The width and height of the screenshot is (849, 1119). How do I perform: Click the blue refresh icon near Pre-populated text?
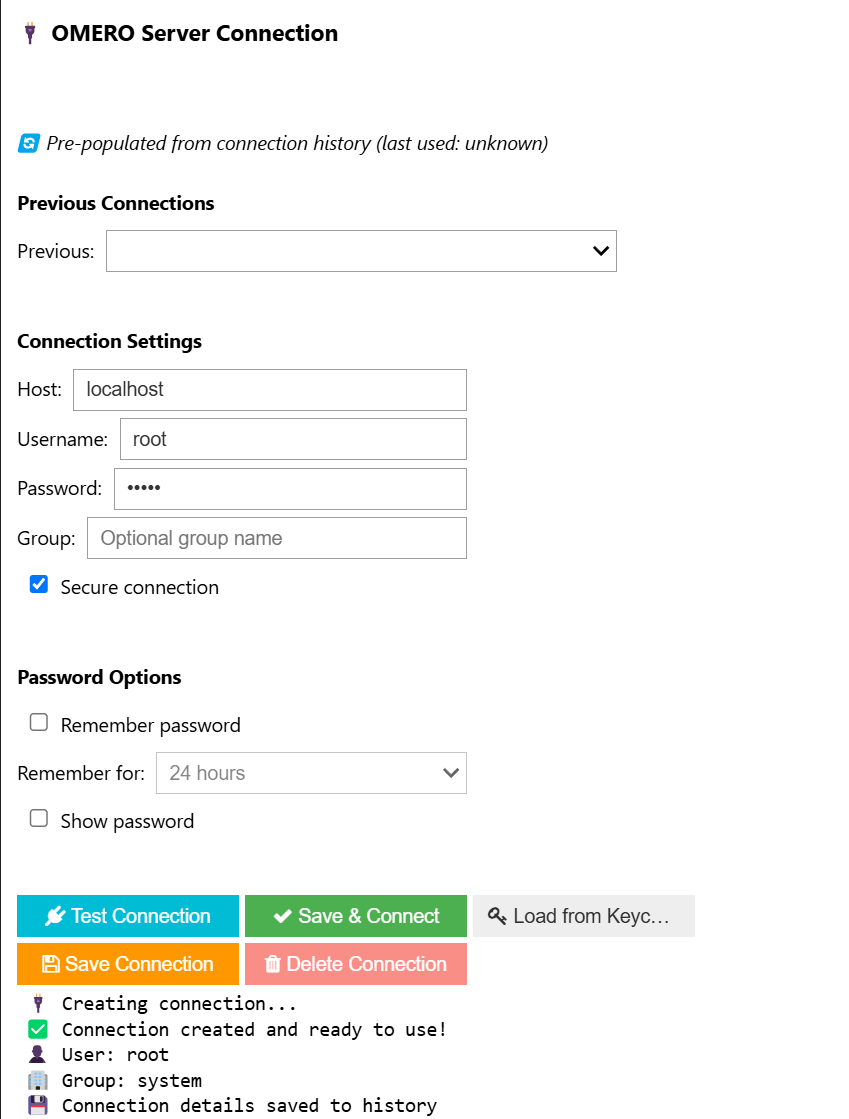click(x=28, y=144)
